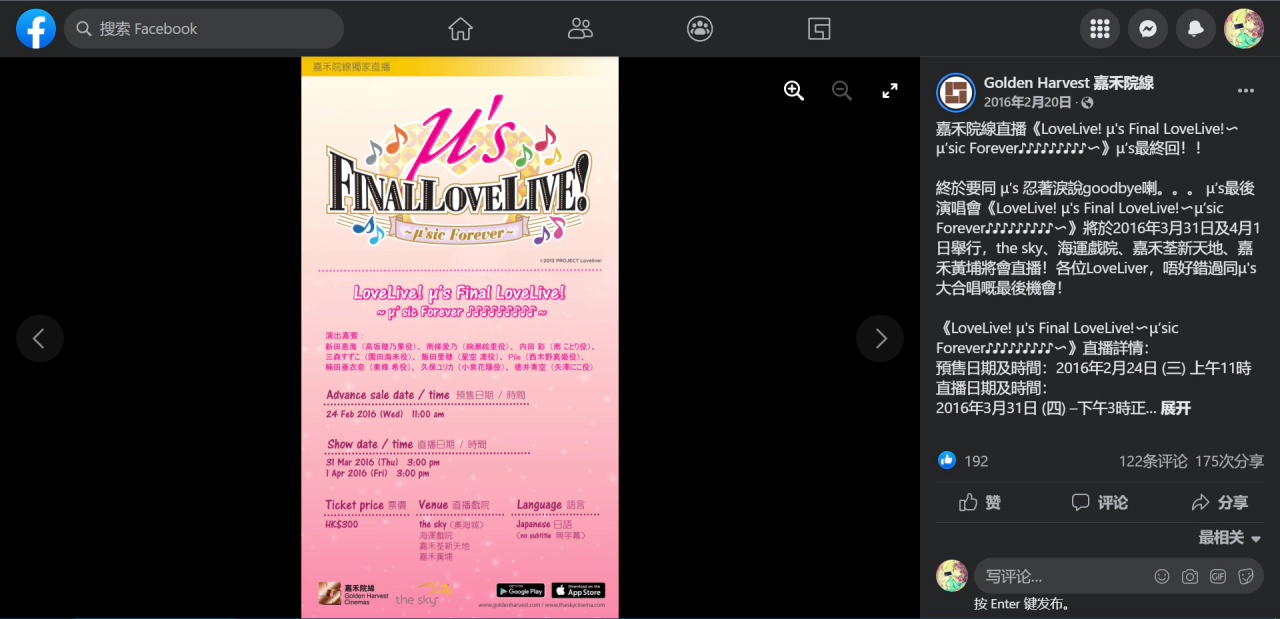The width and height of the screenshot is (1280, 619).
Task: Add a GIF to the comment
Action: coord(1218,576)
